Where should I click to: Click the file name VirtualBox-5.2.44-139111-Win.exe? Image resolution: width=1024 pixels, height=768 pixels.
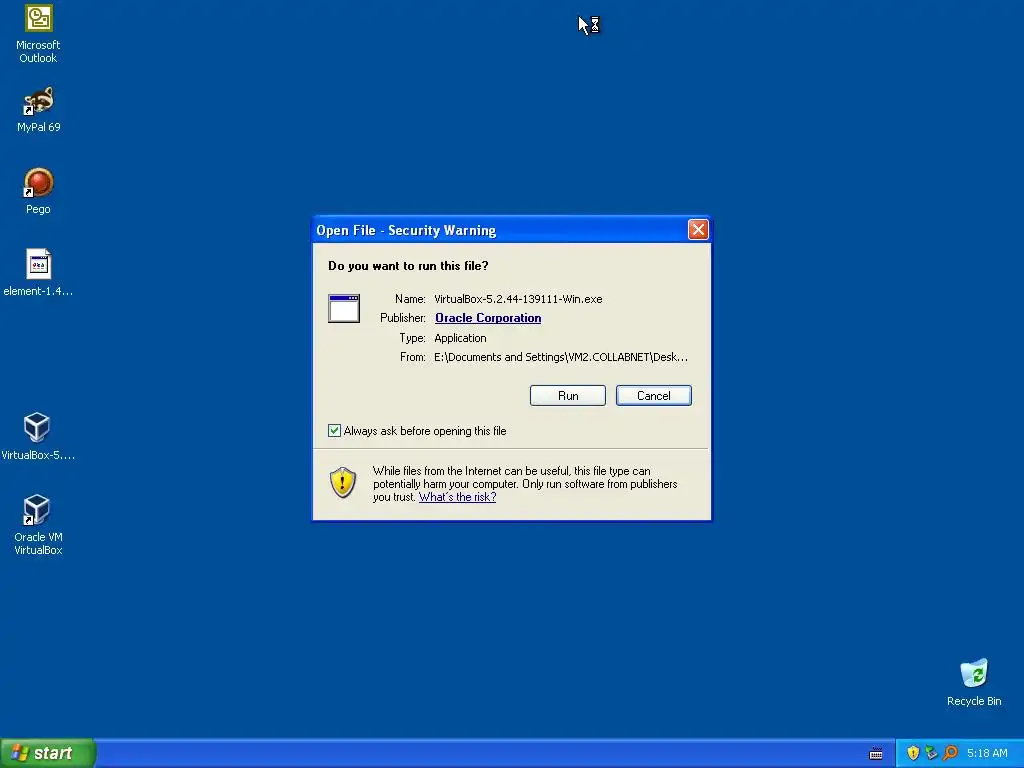518,299
